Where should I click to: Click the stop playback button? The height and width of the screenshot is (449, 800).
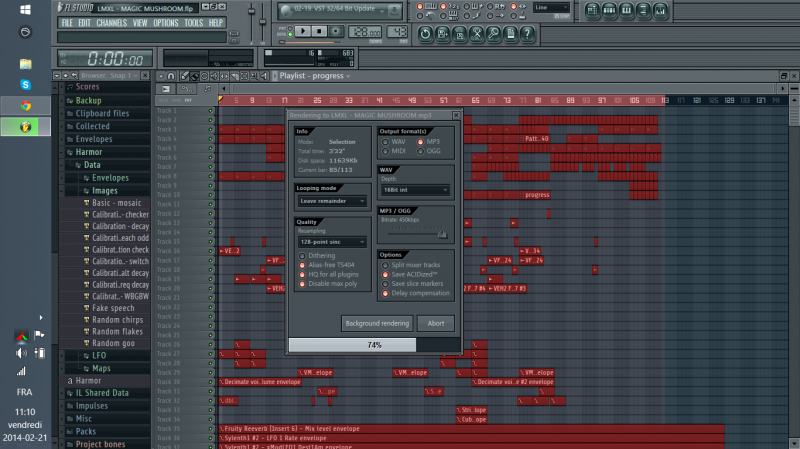coord(319,31)
